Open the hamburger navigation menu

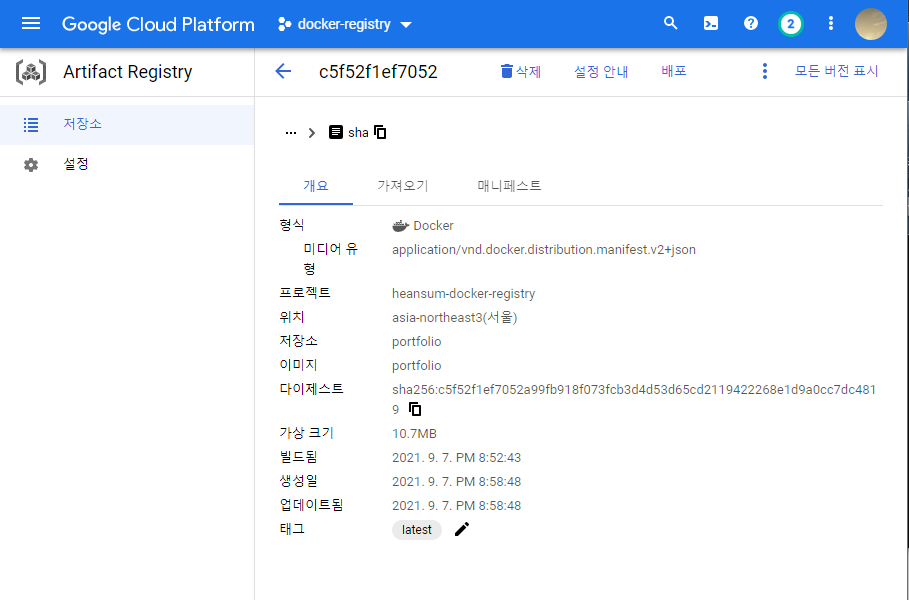tap(31, 24)
